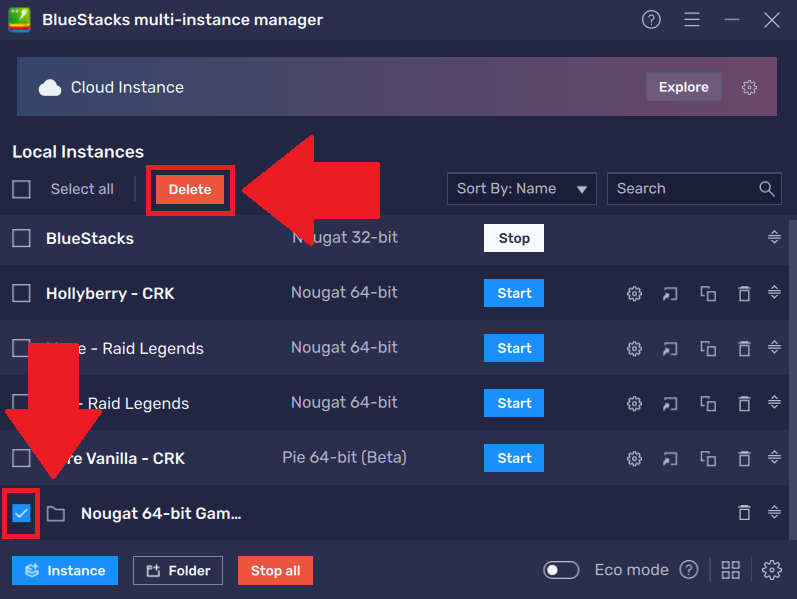Viewport: 797px width, 599px height.
Task: Start the Hollyberry - CRK instance
Action: 514,293
